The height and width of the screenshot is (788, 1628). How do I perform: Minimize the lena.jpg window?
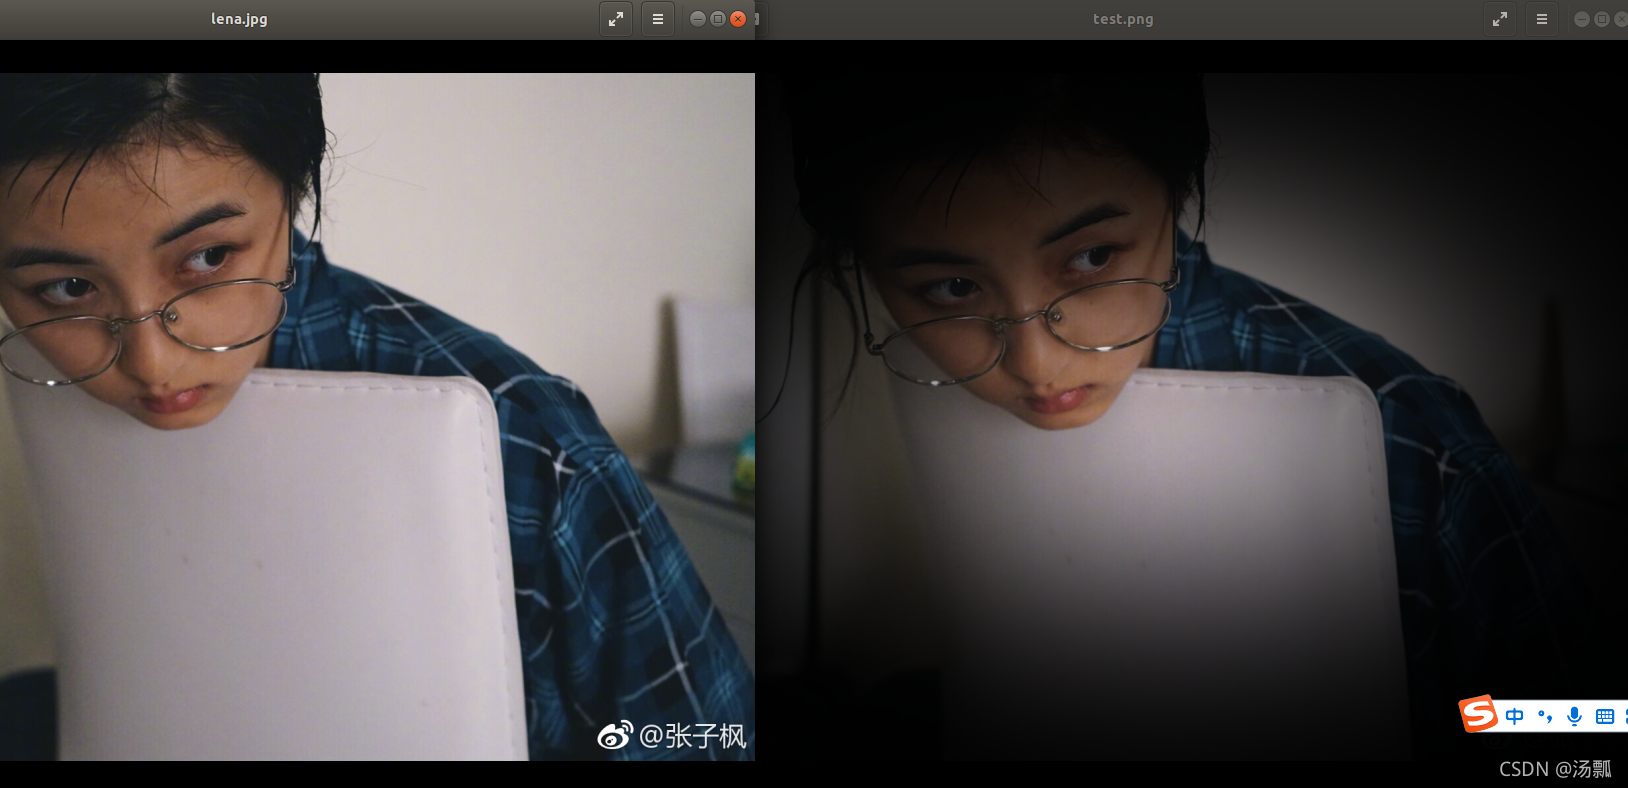698,19
